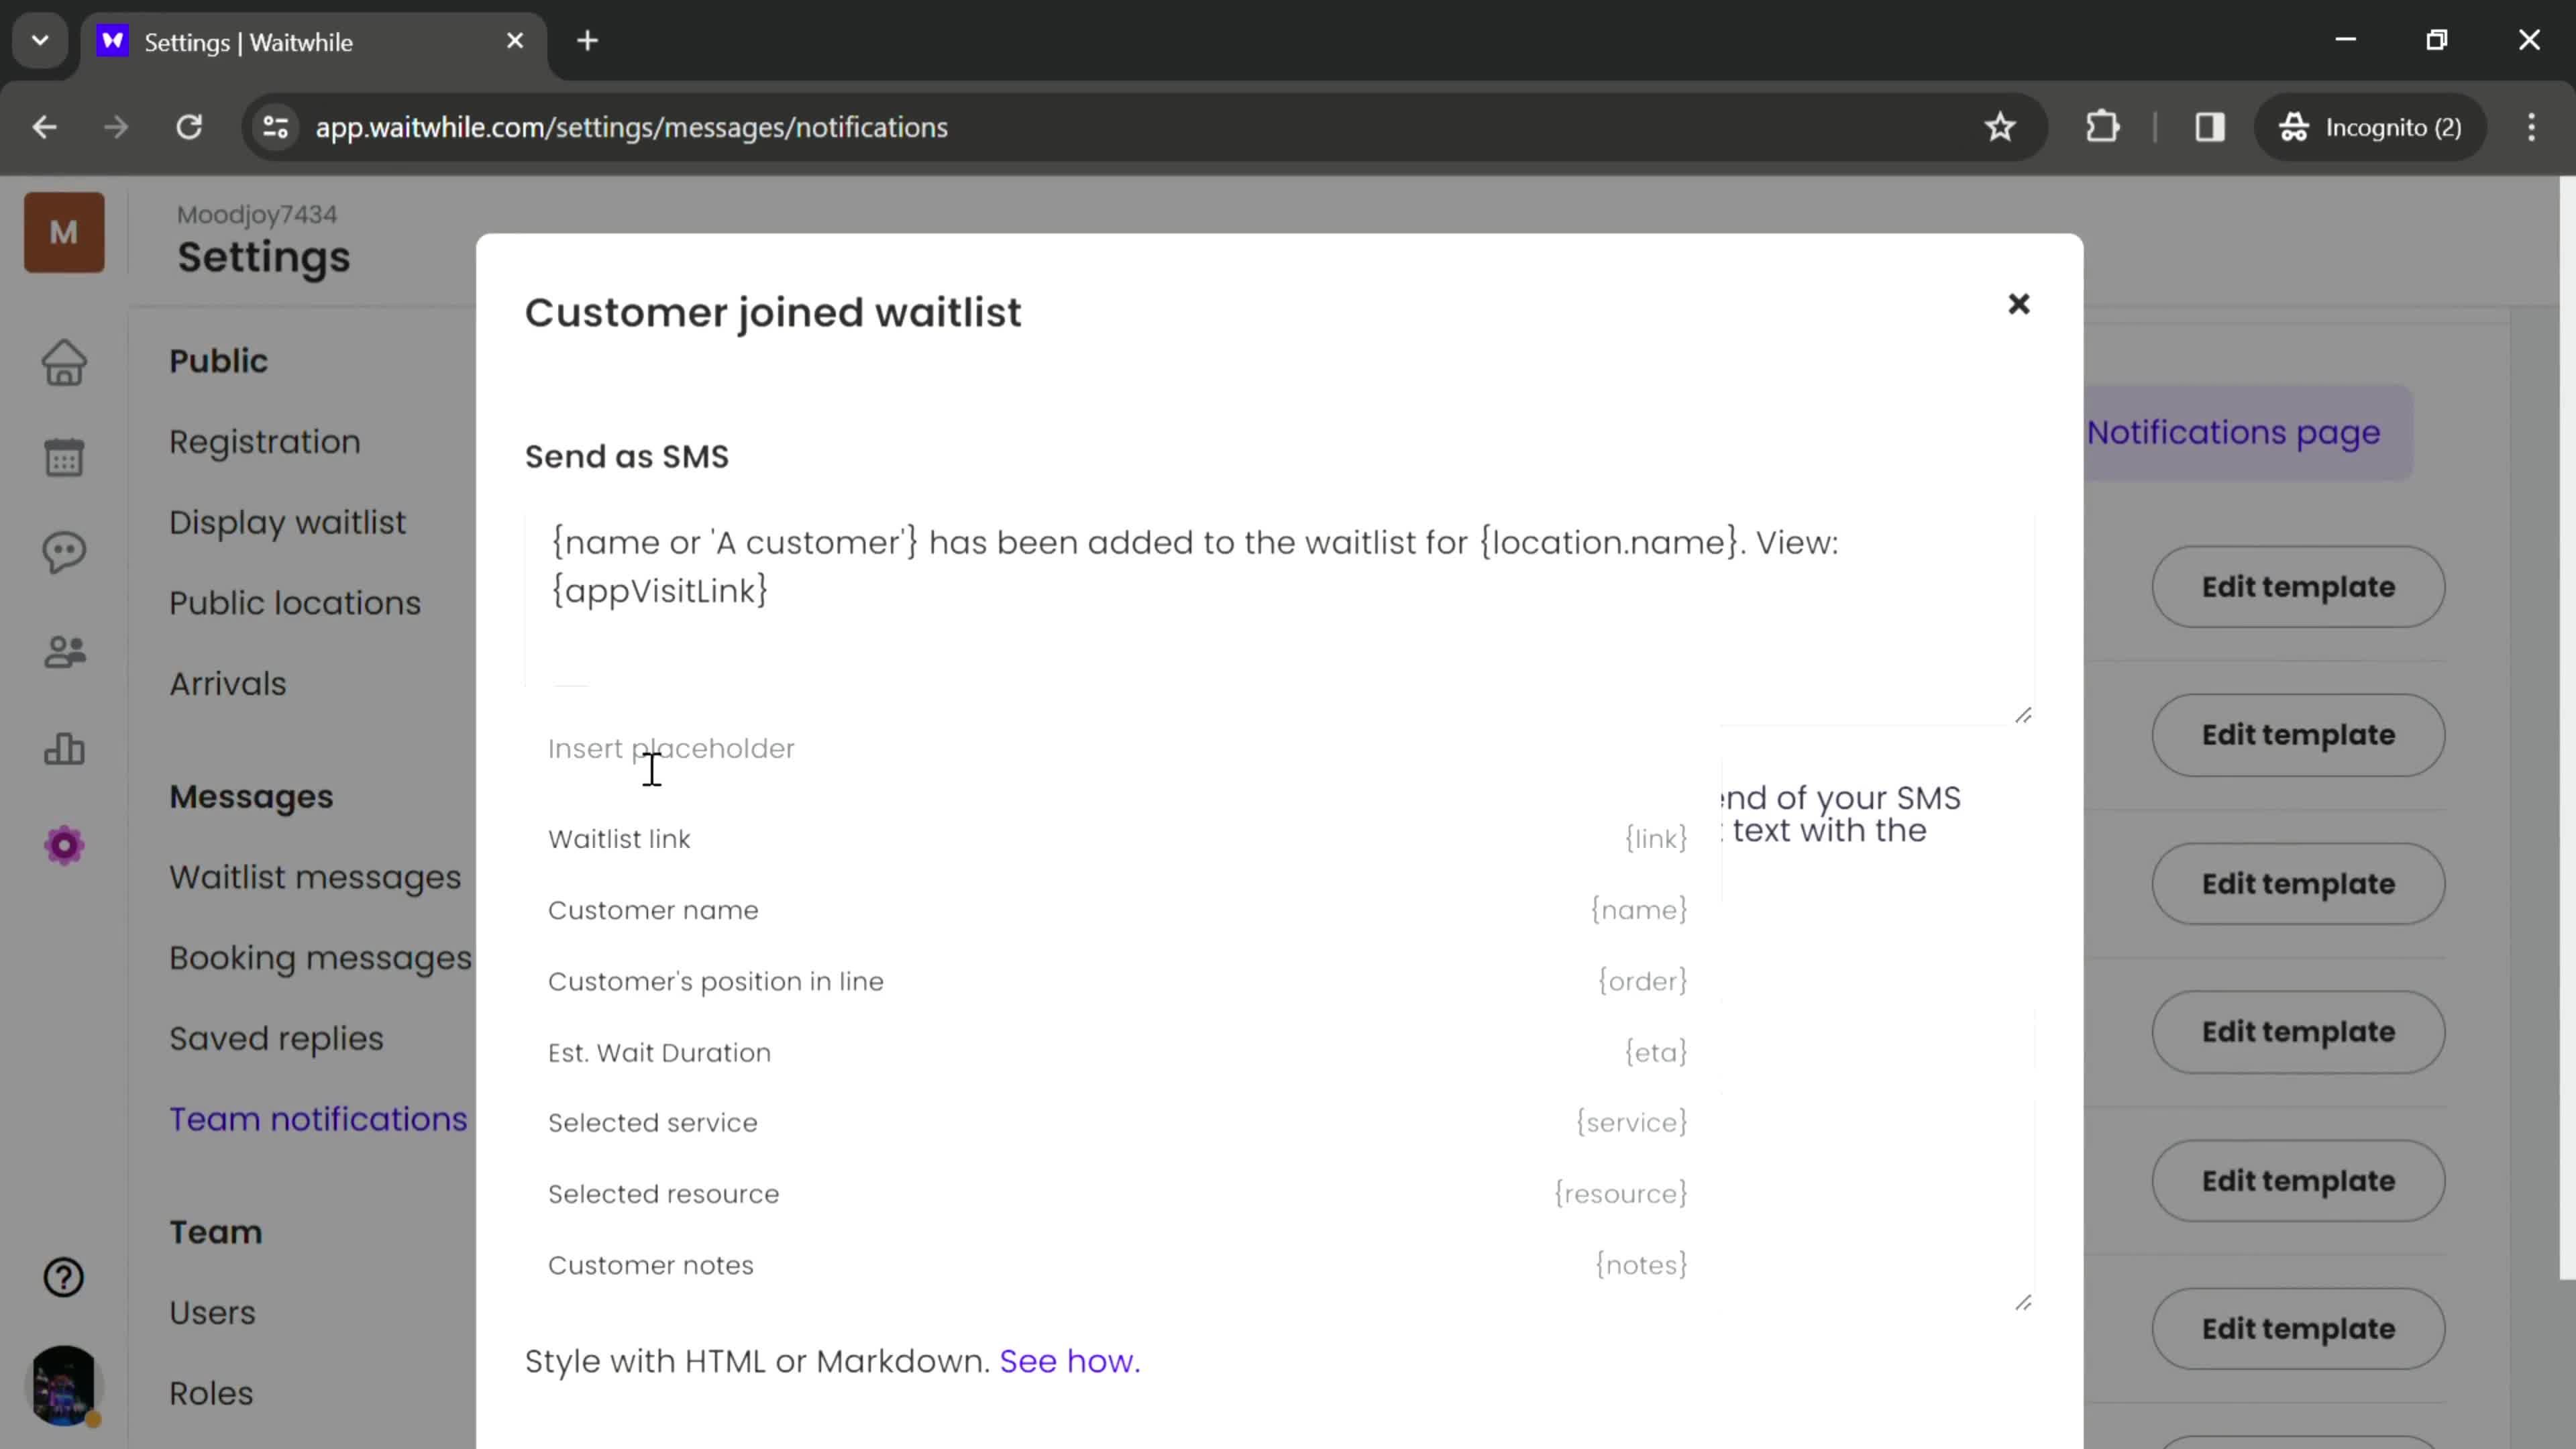This screenshot has height=1449, width=2576.
Task: Open the home dashboard icon in sidebar
Action: [64, 363]
